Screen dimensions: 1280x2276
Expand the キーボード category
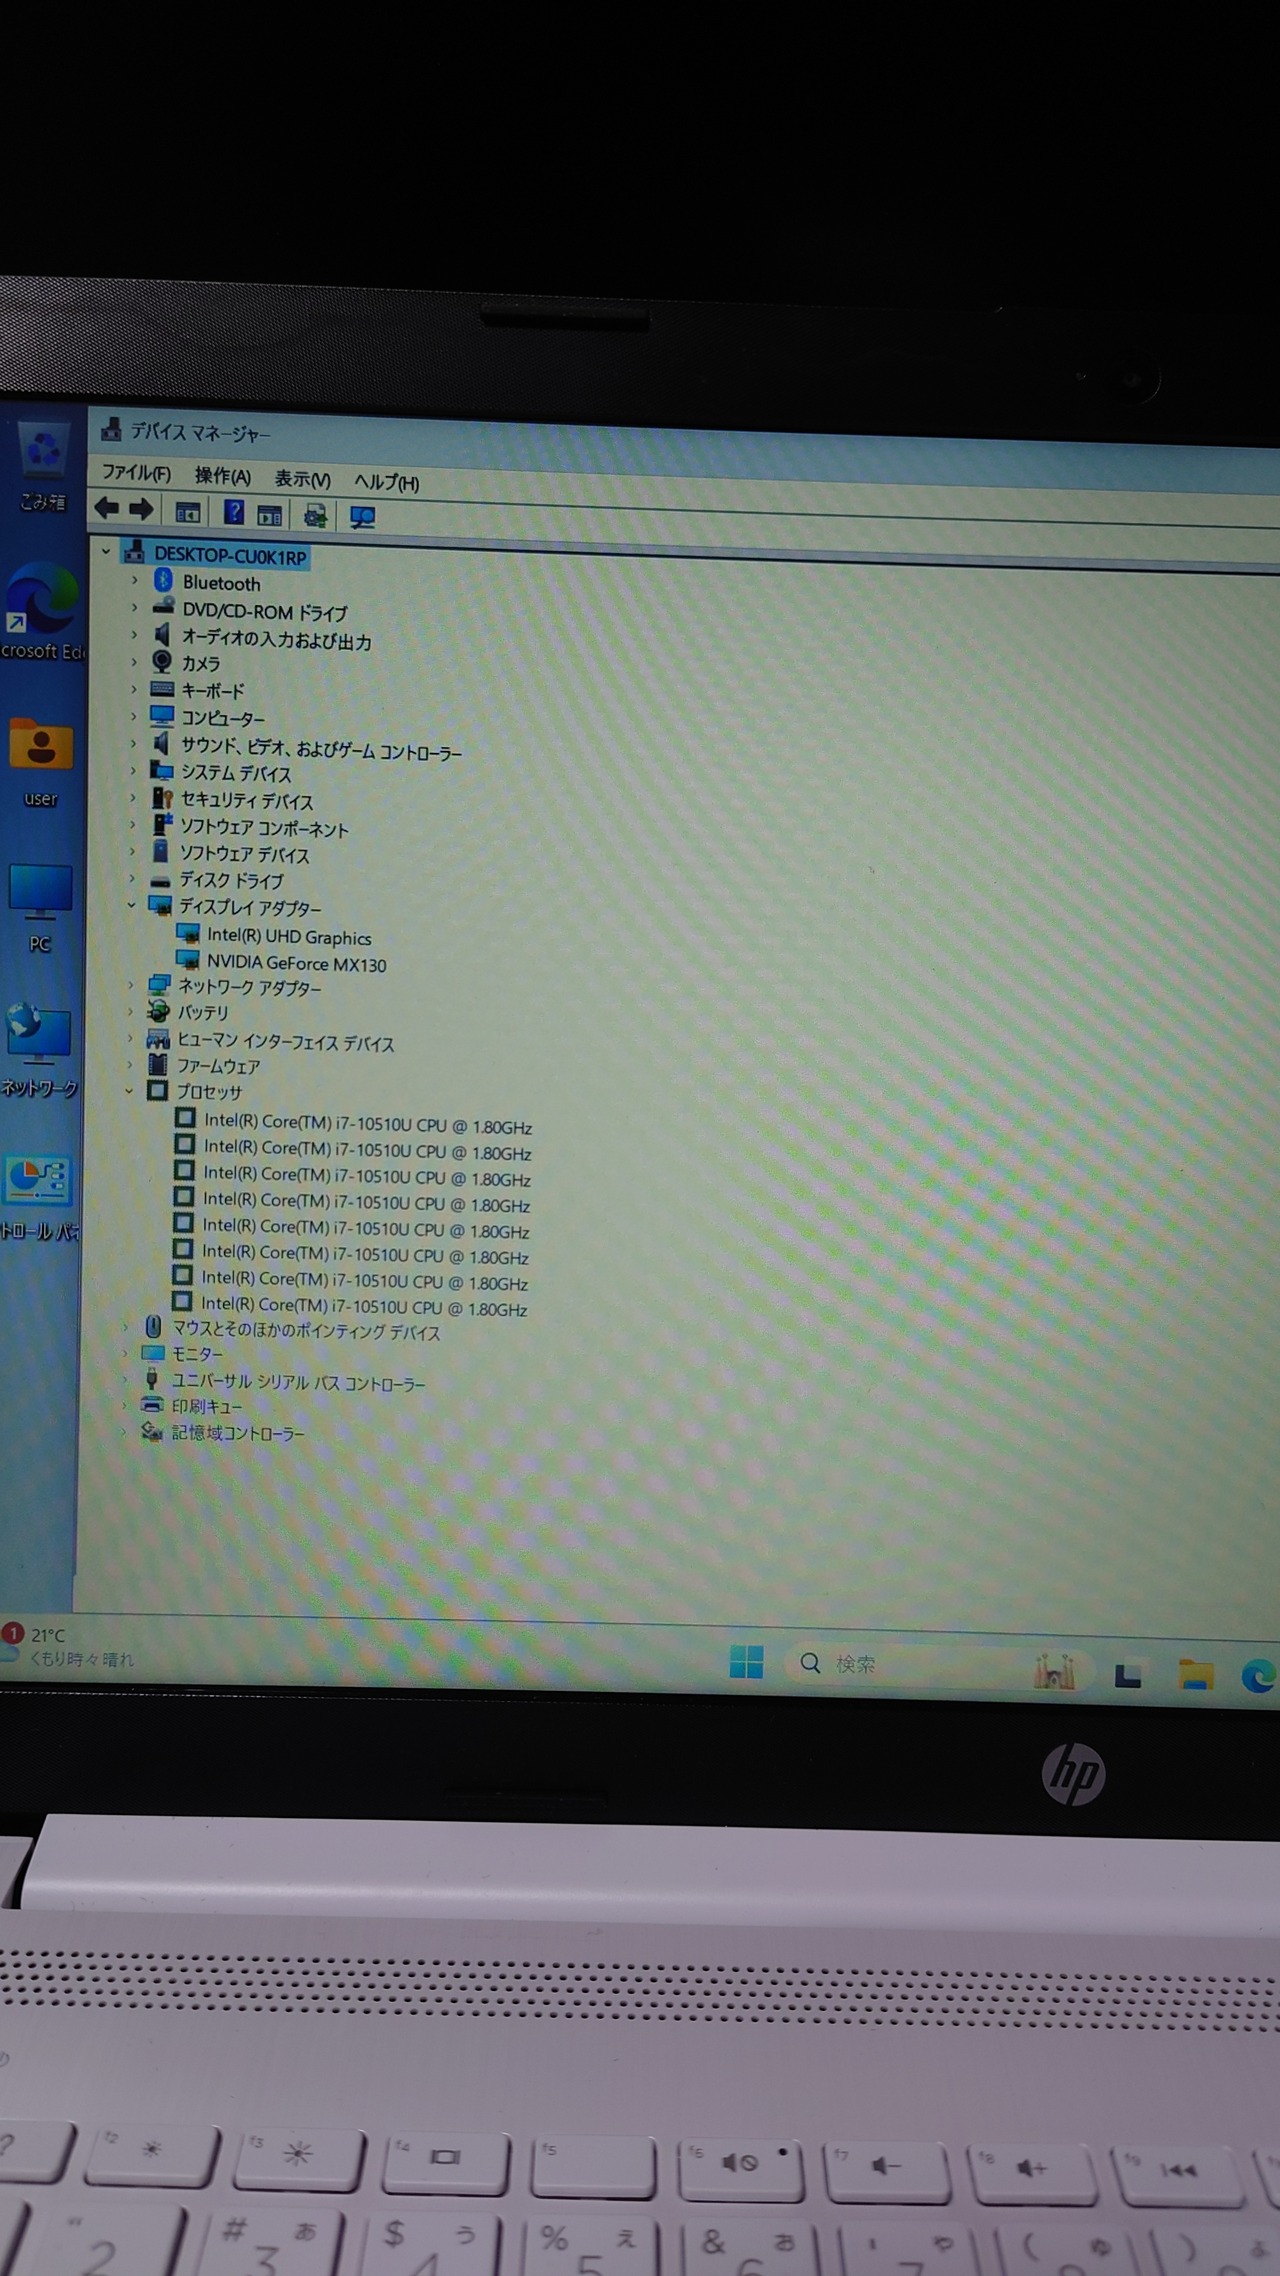(134, 688)
